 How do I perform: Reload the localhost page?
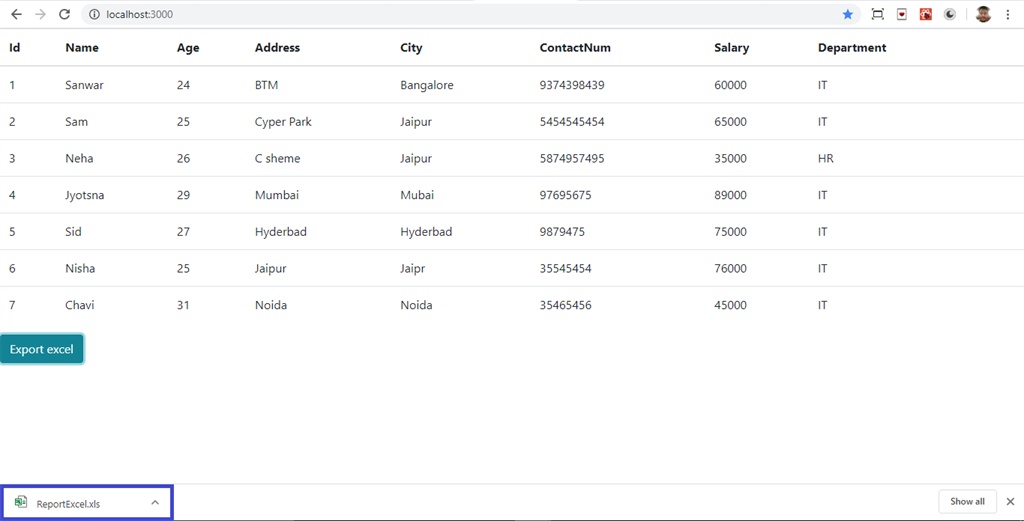(x=65, y=14)
